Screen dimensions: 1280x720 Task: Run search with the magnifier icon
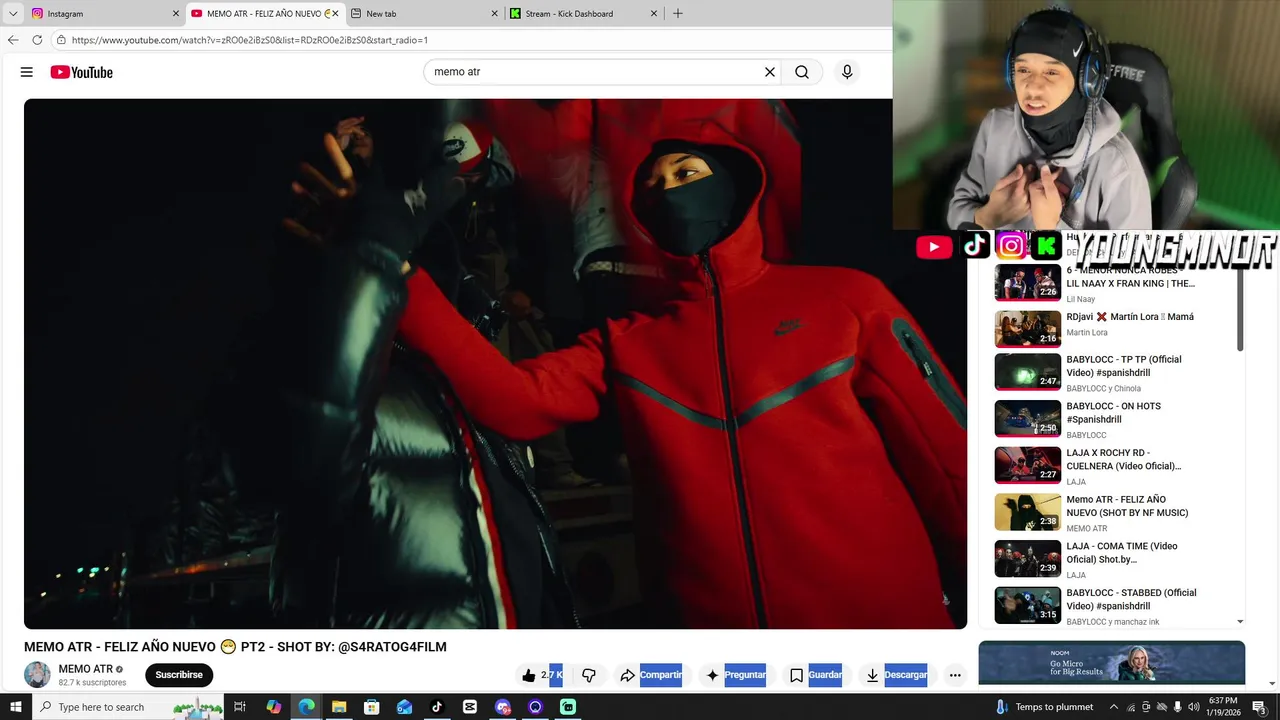[x=802, y=72]
